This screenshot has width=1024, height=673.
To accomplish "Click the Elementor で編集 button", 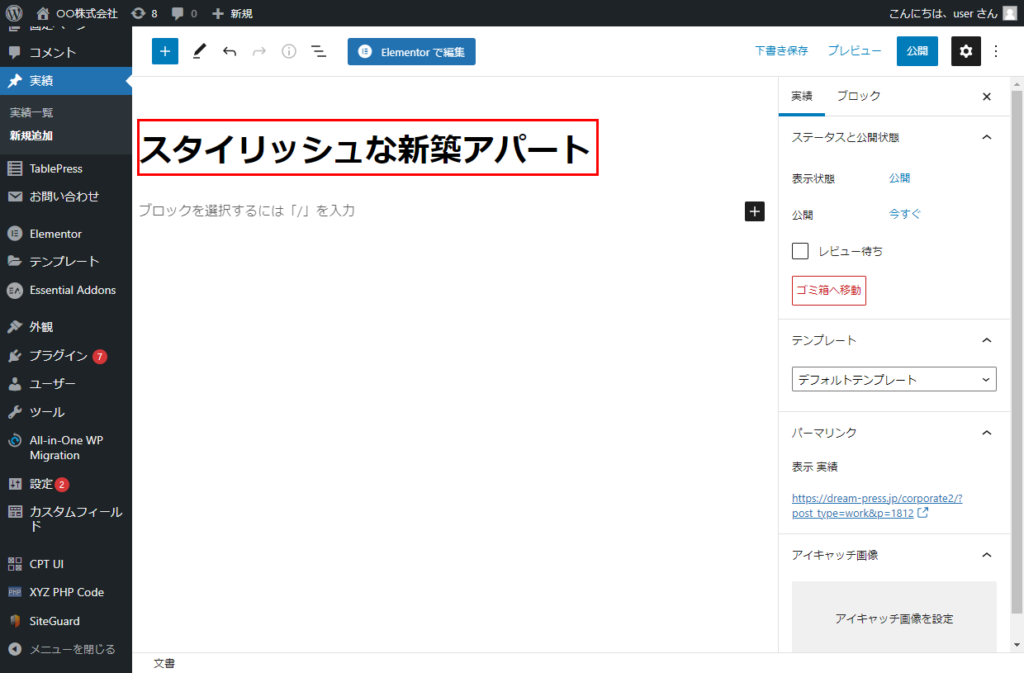I will [x=411, y=51].
